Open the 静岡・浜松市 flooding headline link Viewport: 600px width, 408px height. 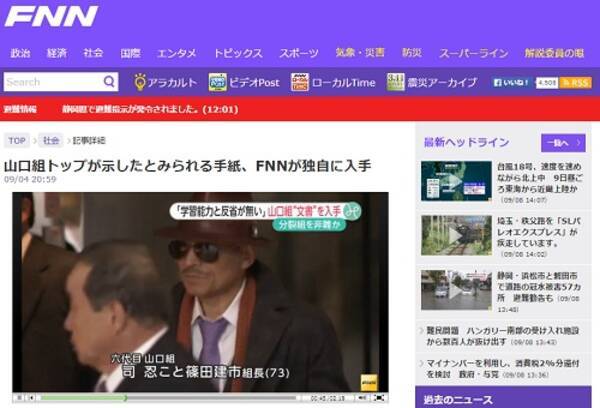[539, 287]
